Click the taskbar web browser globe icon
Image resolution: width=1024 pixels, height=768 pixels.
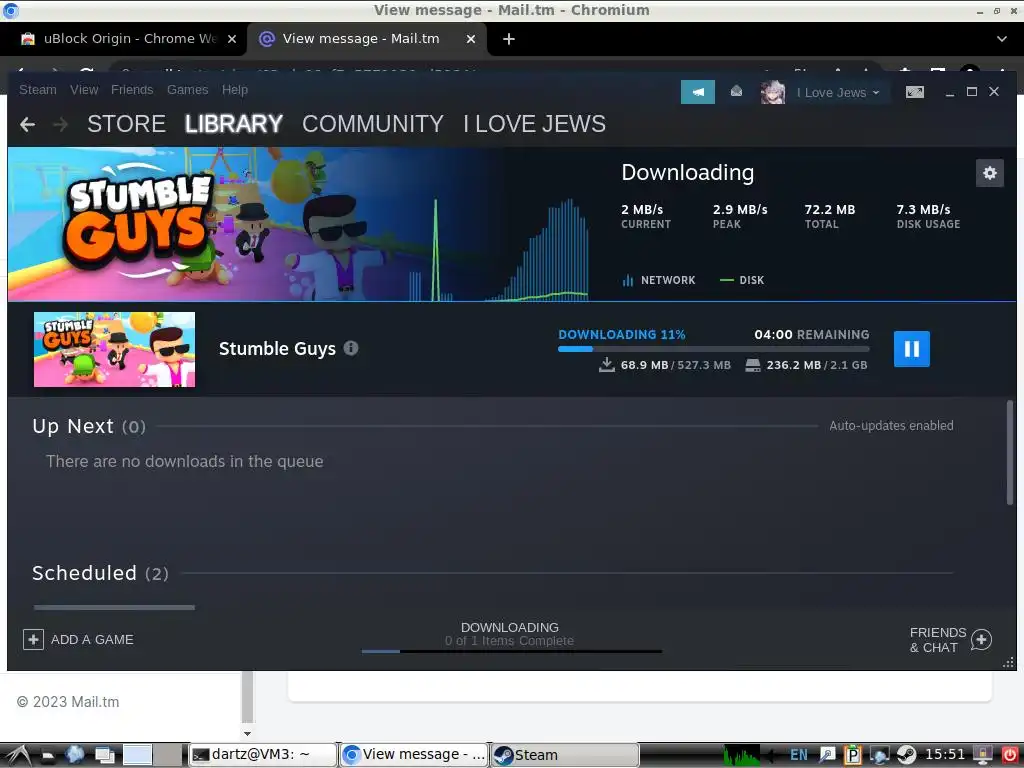click(74, 755)
